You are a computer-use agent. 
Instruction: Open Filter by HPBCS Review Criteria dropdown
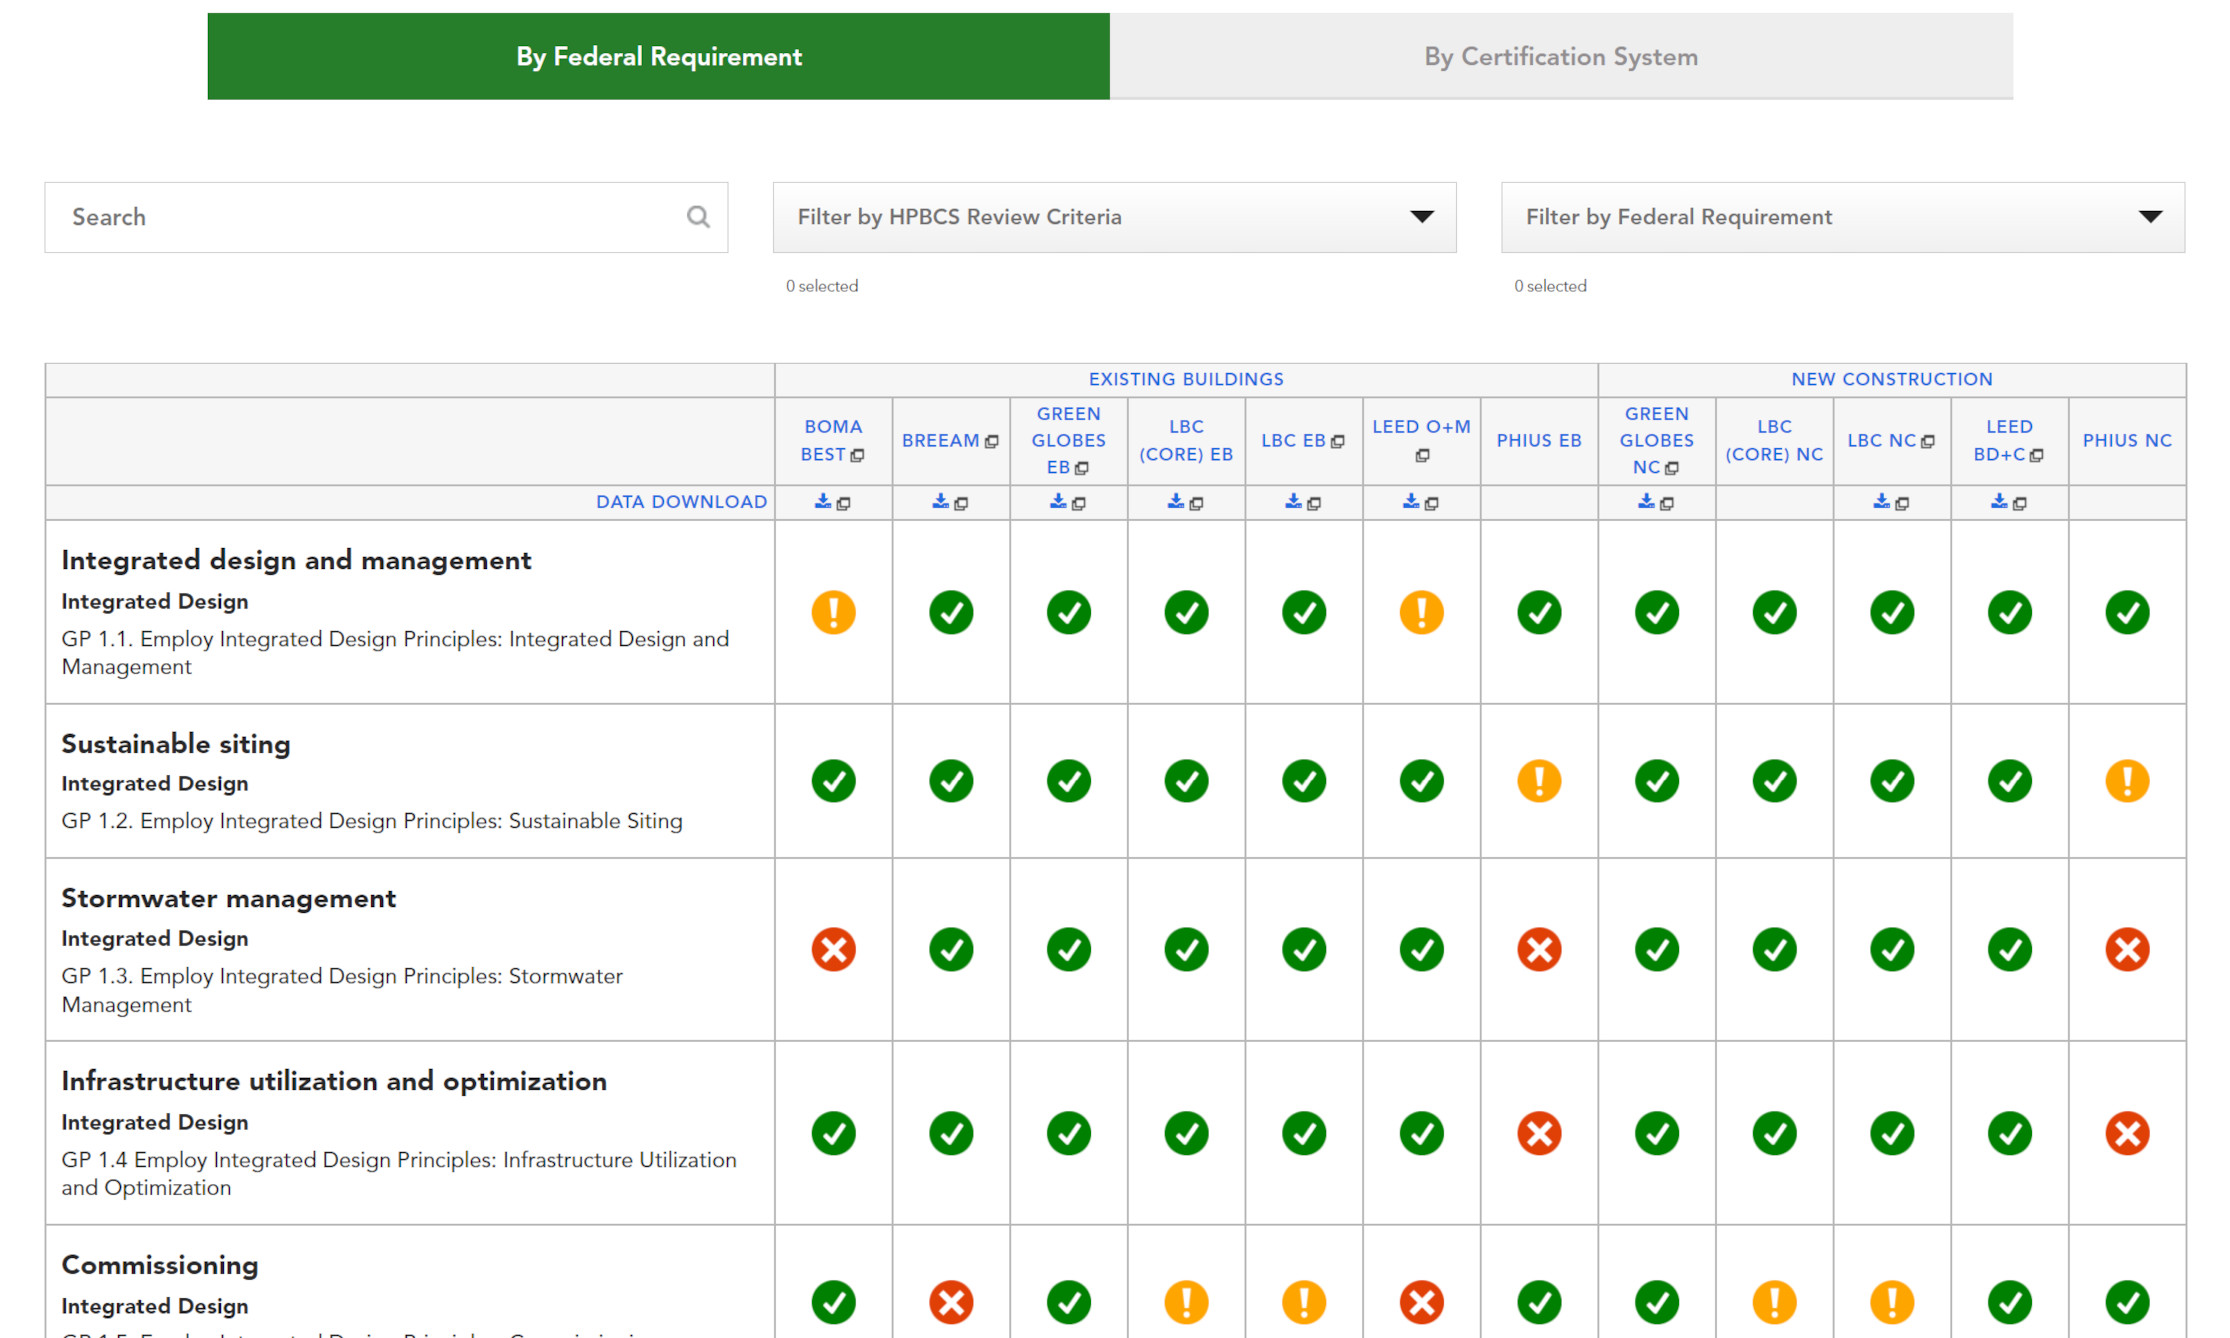pos(1114,217)
